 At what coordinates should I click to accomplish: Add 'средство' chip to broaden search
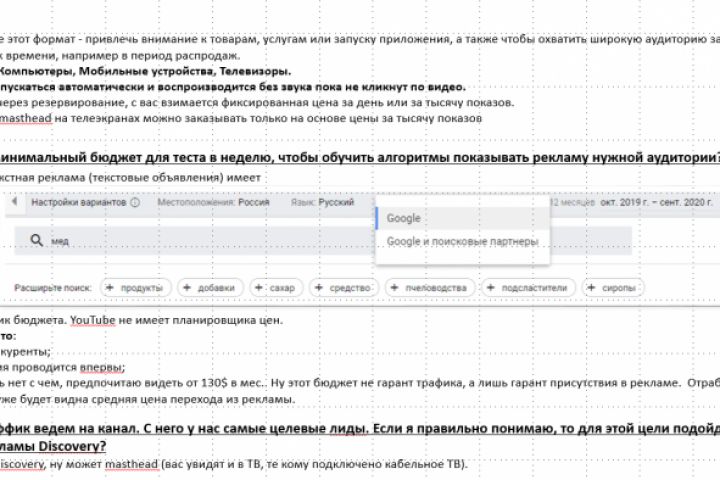pyautogui.click(x=344, y=288)
